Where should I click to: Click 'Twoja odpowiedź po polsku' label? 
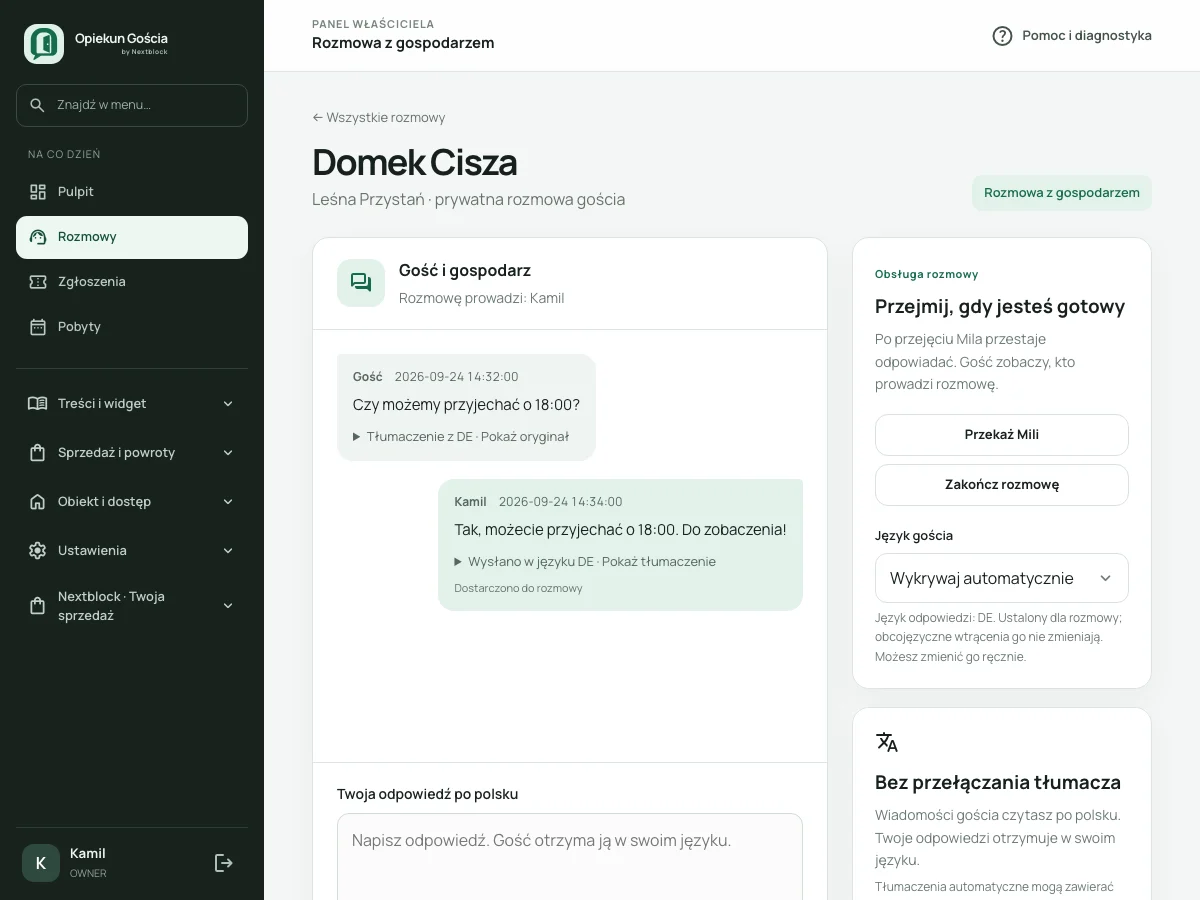tap(428, 794)
